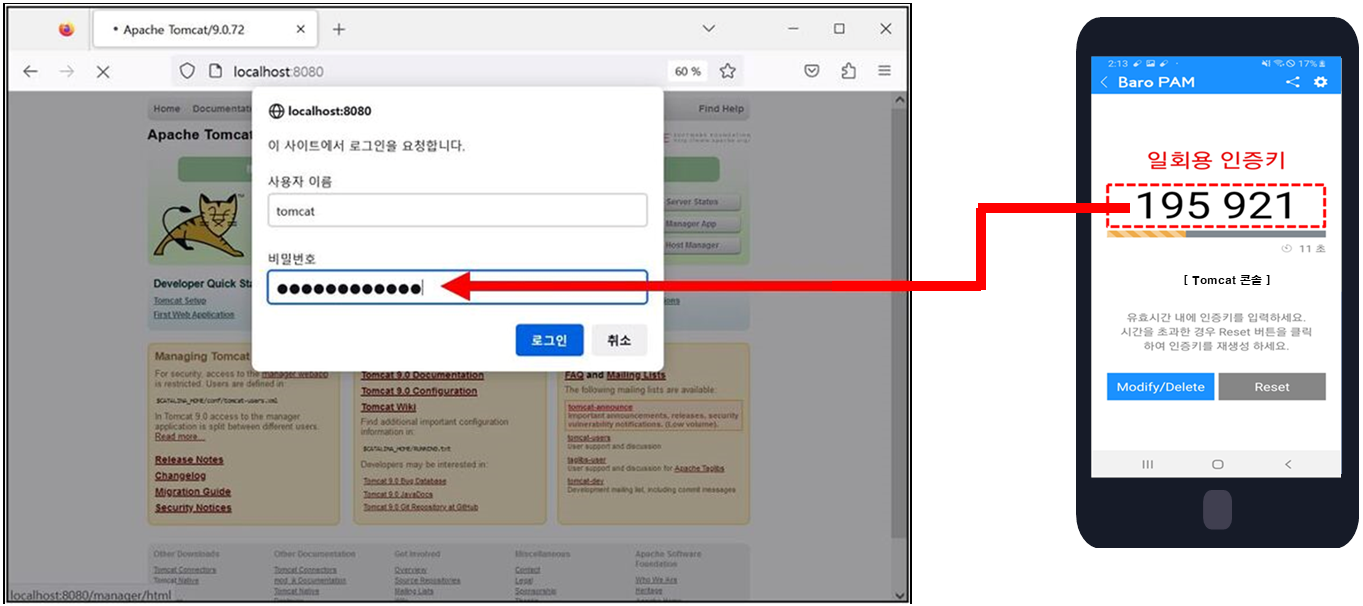This screenshot has width=1363, height=606.
Task: Open the Pocket save icon
Action: coord(812,71)
